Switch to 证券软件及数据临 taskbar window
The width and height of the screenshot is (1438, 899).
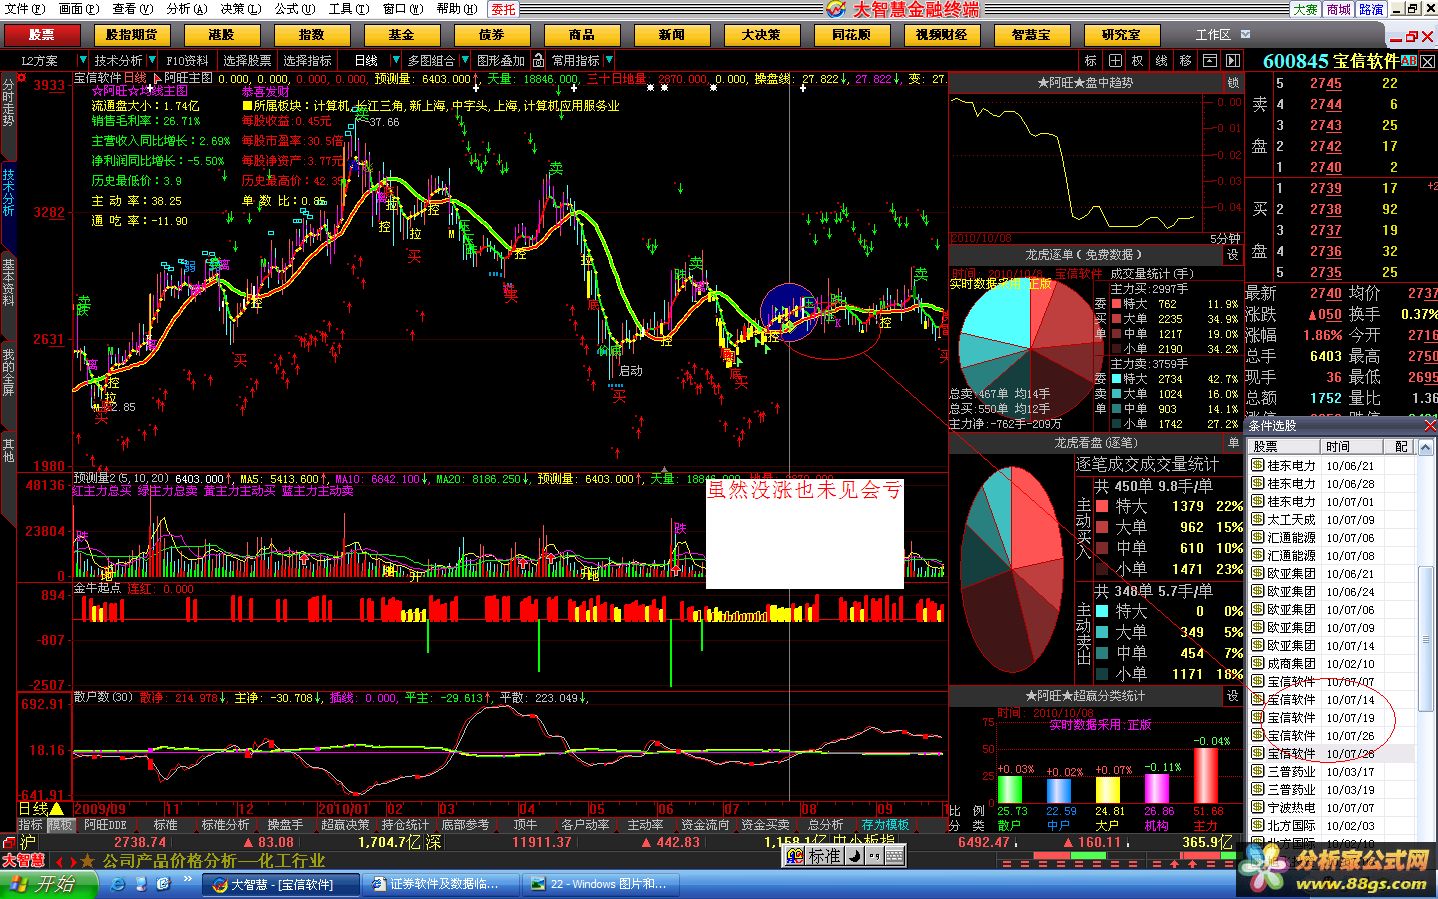pyautogui.click(x=442, y=885)
